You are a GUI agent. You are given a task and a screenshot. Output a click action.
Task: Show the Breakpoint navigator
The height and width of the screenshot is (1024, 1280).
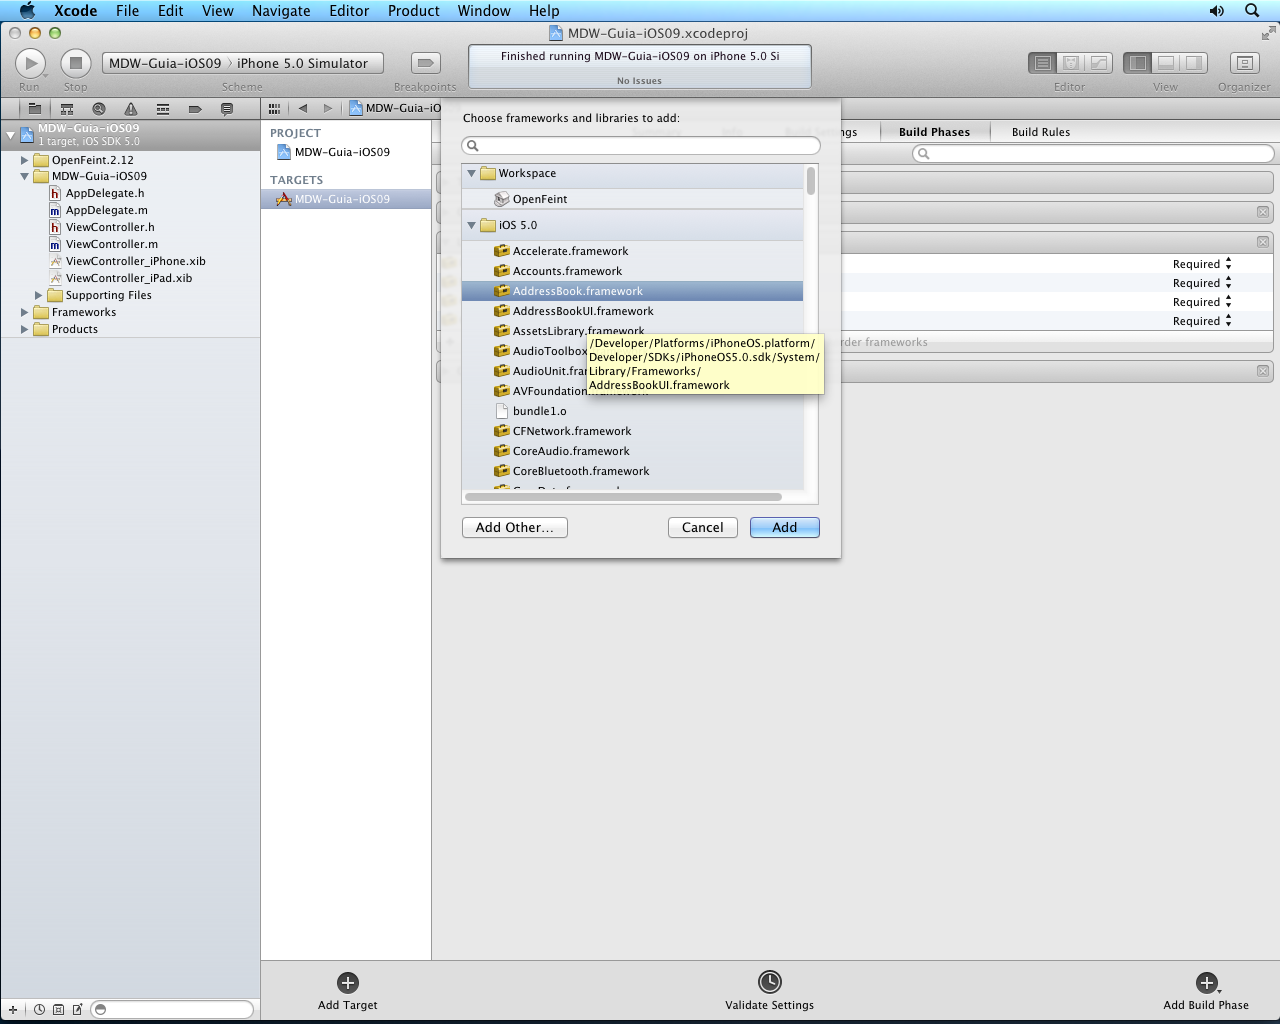pyautogui.click(x=195, y=109)
